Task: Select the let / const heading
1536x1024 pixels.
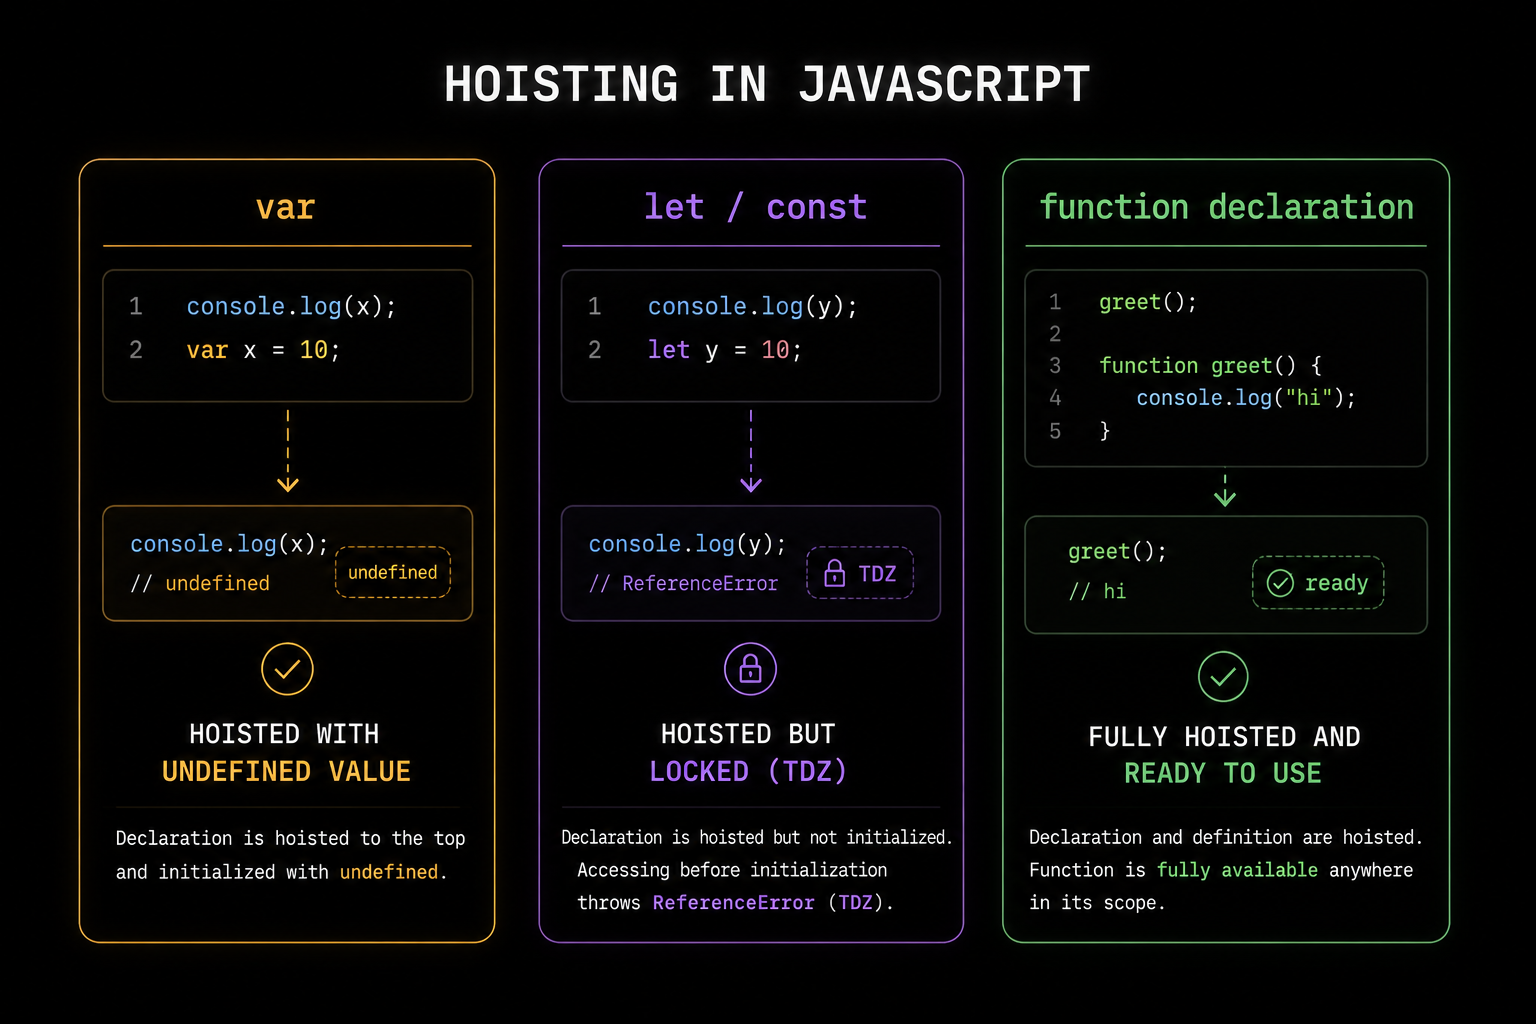Action: (x=755, y=207)
